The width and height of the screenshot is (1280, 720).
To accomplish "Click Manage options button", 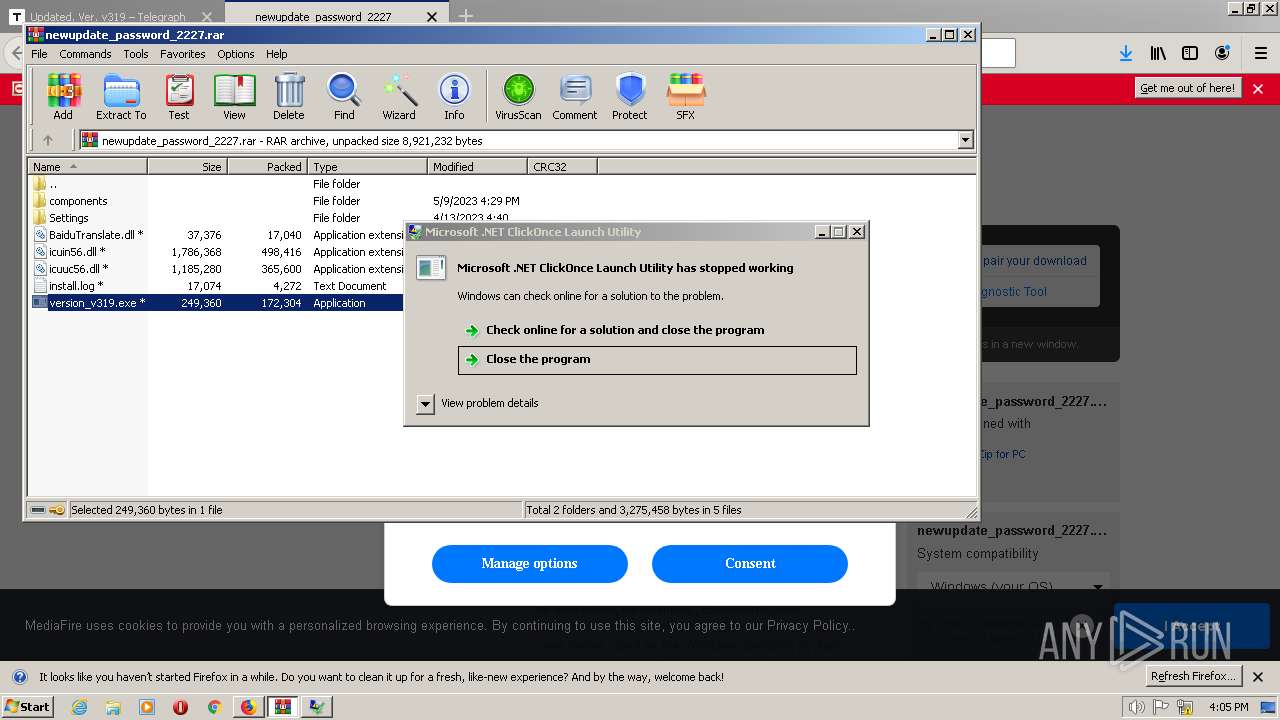I will pos(529,564).
